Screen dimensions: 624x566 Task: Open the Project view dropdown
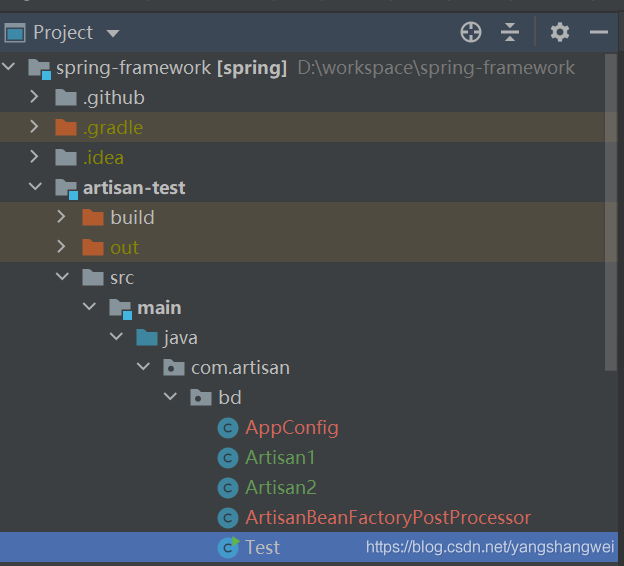click(x=113, y=33)
